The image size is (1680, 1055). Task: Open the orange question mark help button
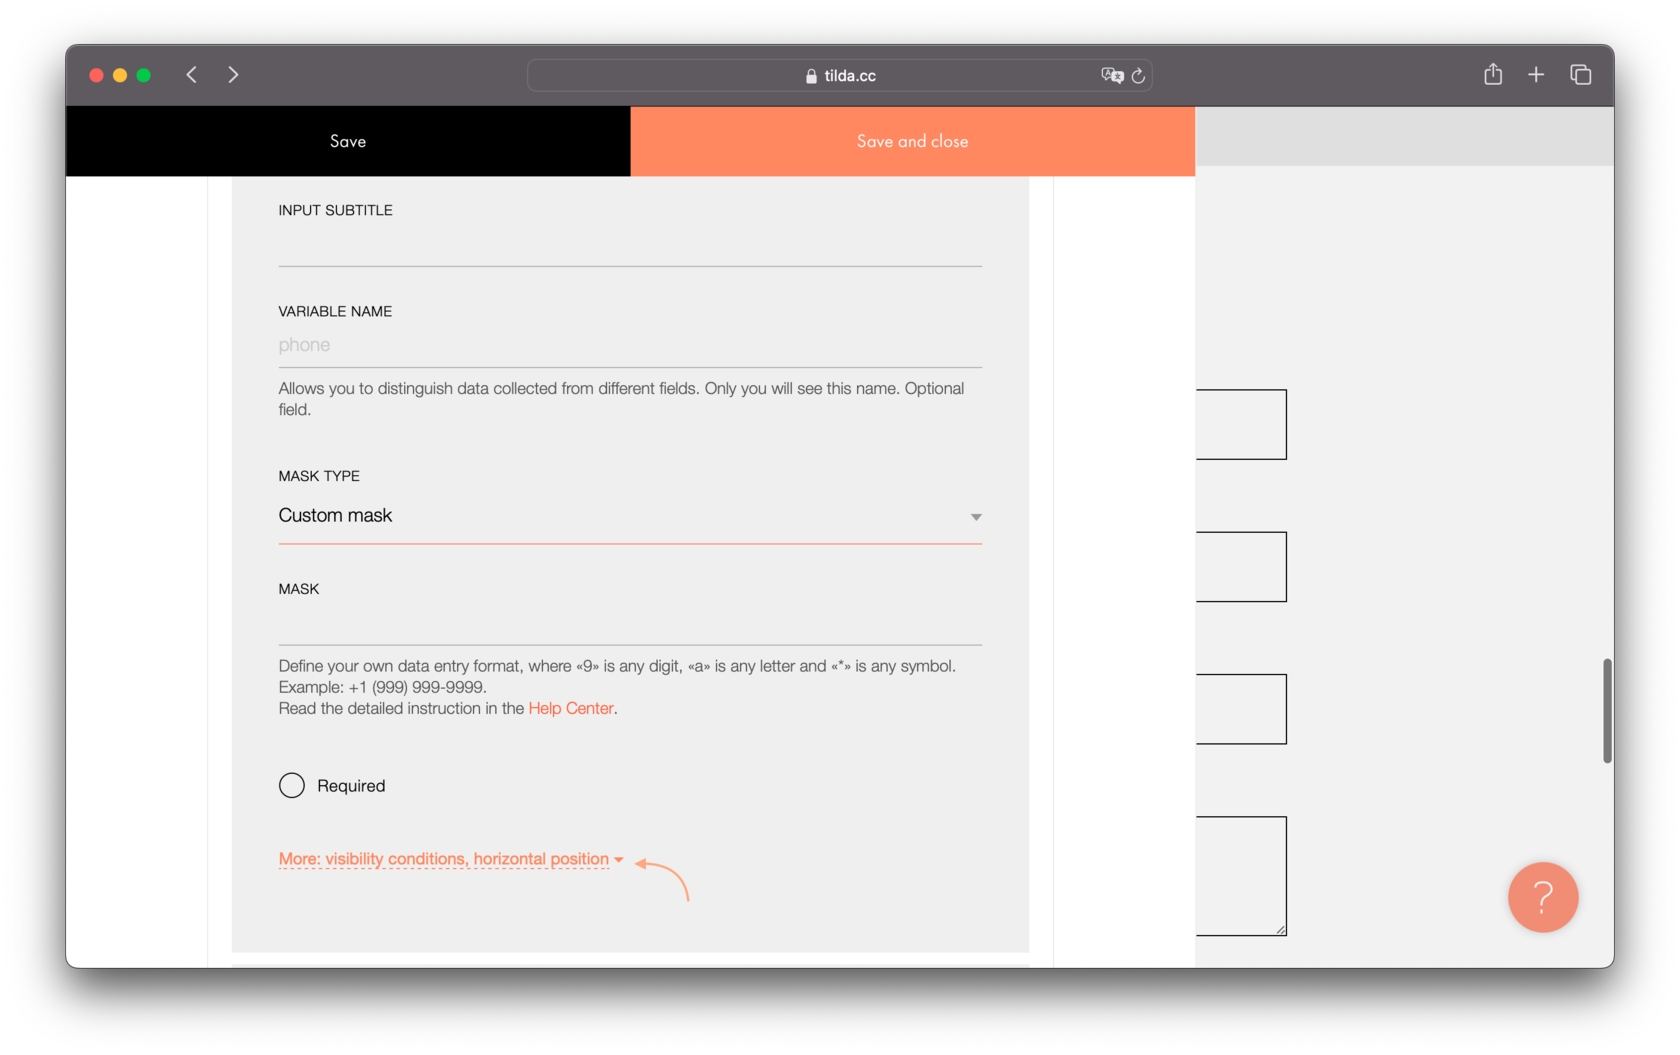click(x=1543, y=897)
